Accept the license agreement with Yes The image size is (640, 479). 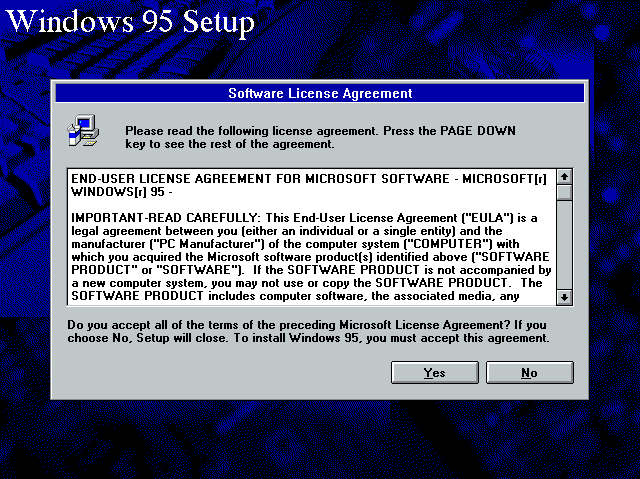pos(435,373)
